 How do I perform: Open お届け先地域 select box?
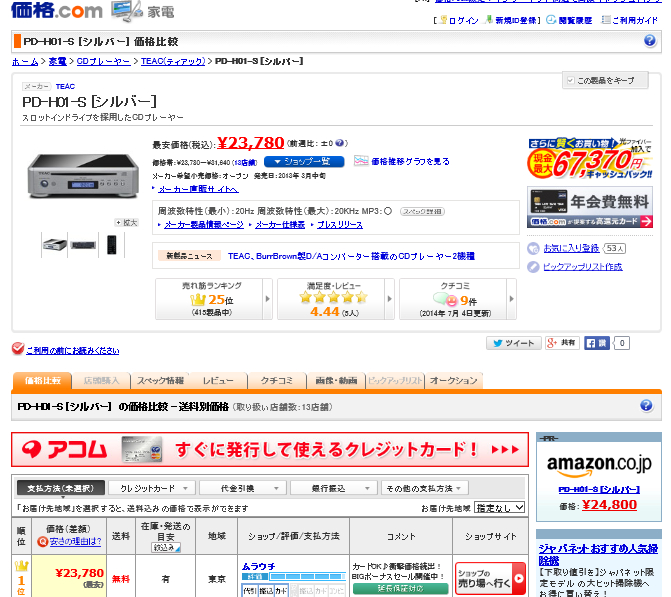point(499,508)
